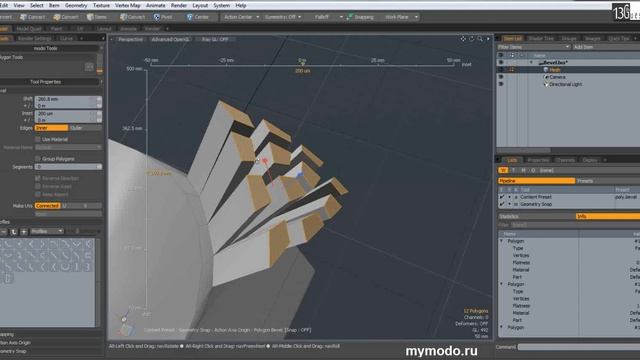Select the Outer edges option

tap(85, 128)
